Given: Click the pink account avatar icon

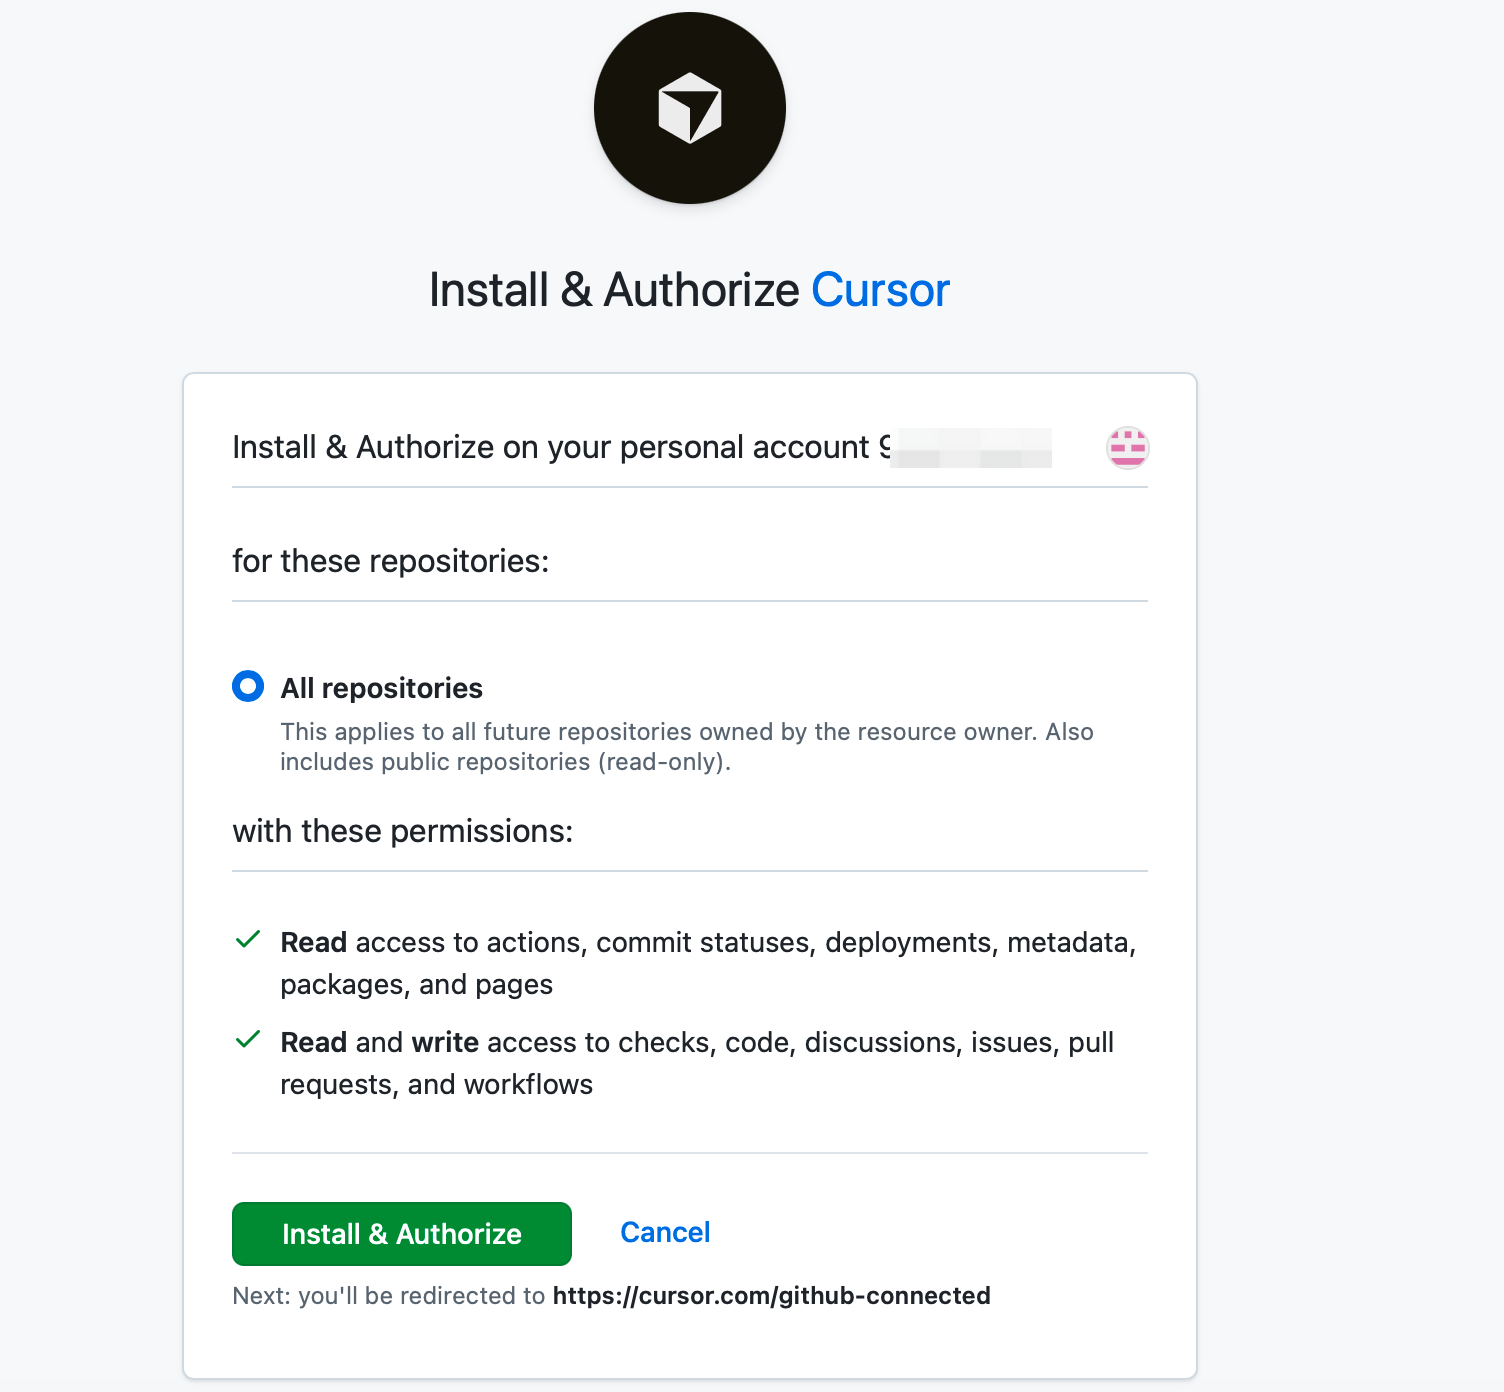Looking at the screenshot, I should pyautogui.click(x=1127, y=447).
